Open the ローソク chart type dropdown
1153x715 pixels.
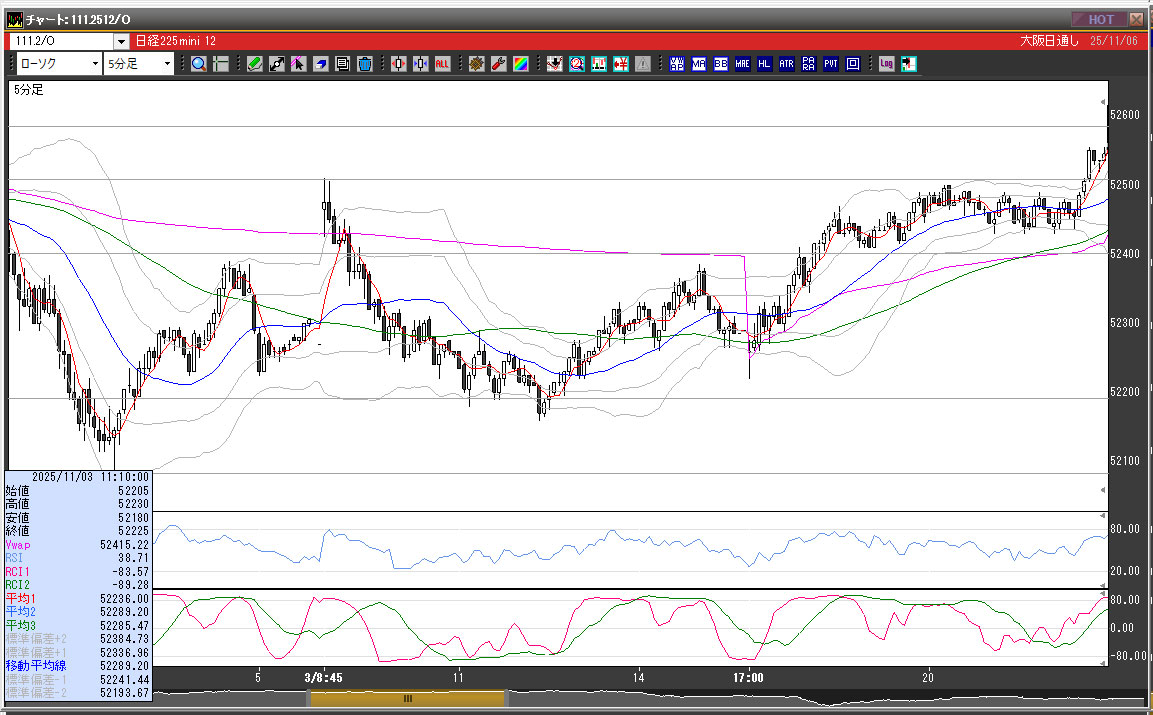59,64
